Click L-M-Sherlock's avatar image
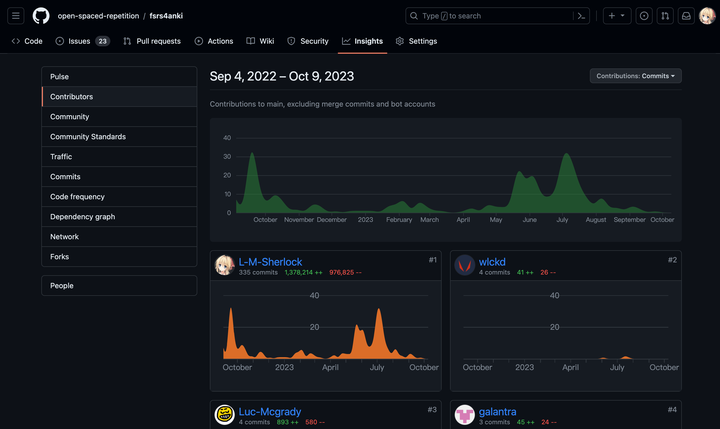720x429 pixels. click(225, 265)
